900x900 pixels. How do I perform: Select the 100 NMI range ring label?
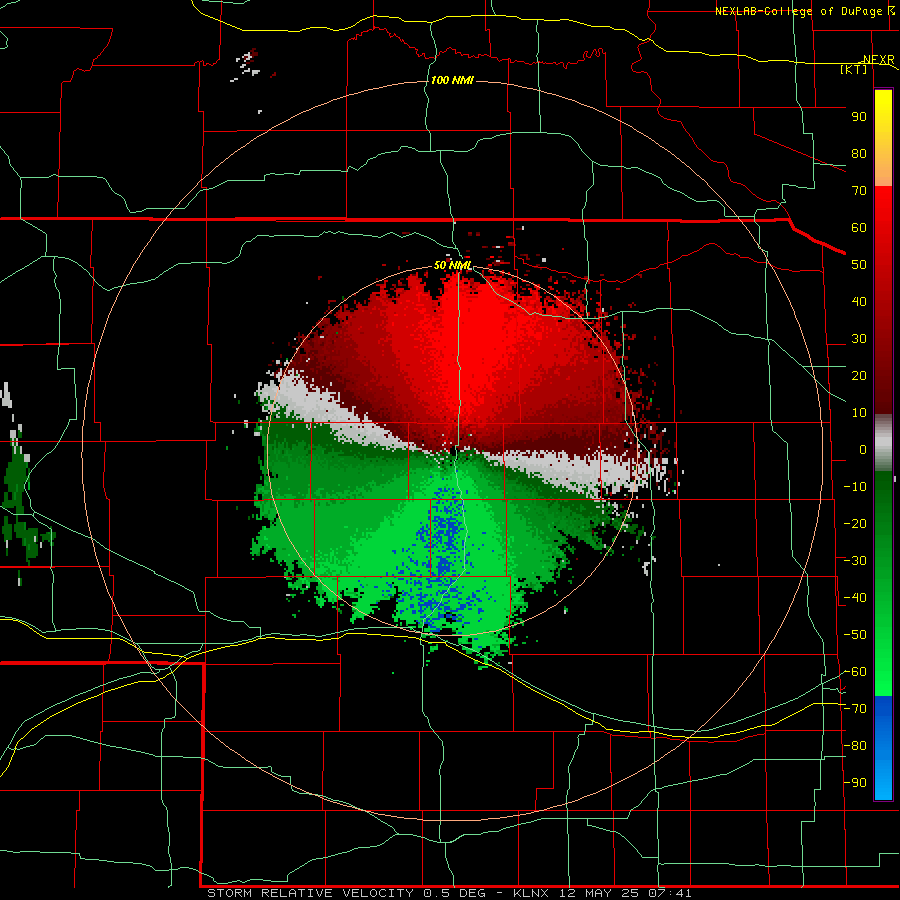point(452,80)
